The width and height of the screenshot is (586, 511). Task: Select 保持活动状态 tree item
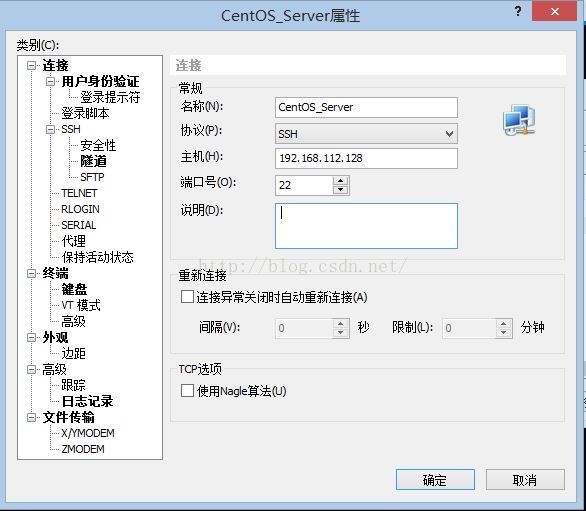[x=97, y=257]
